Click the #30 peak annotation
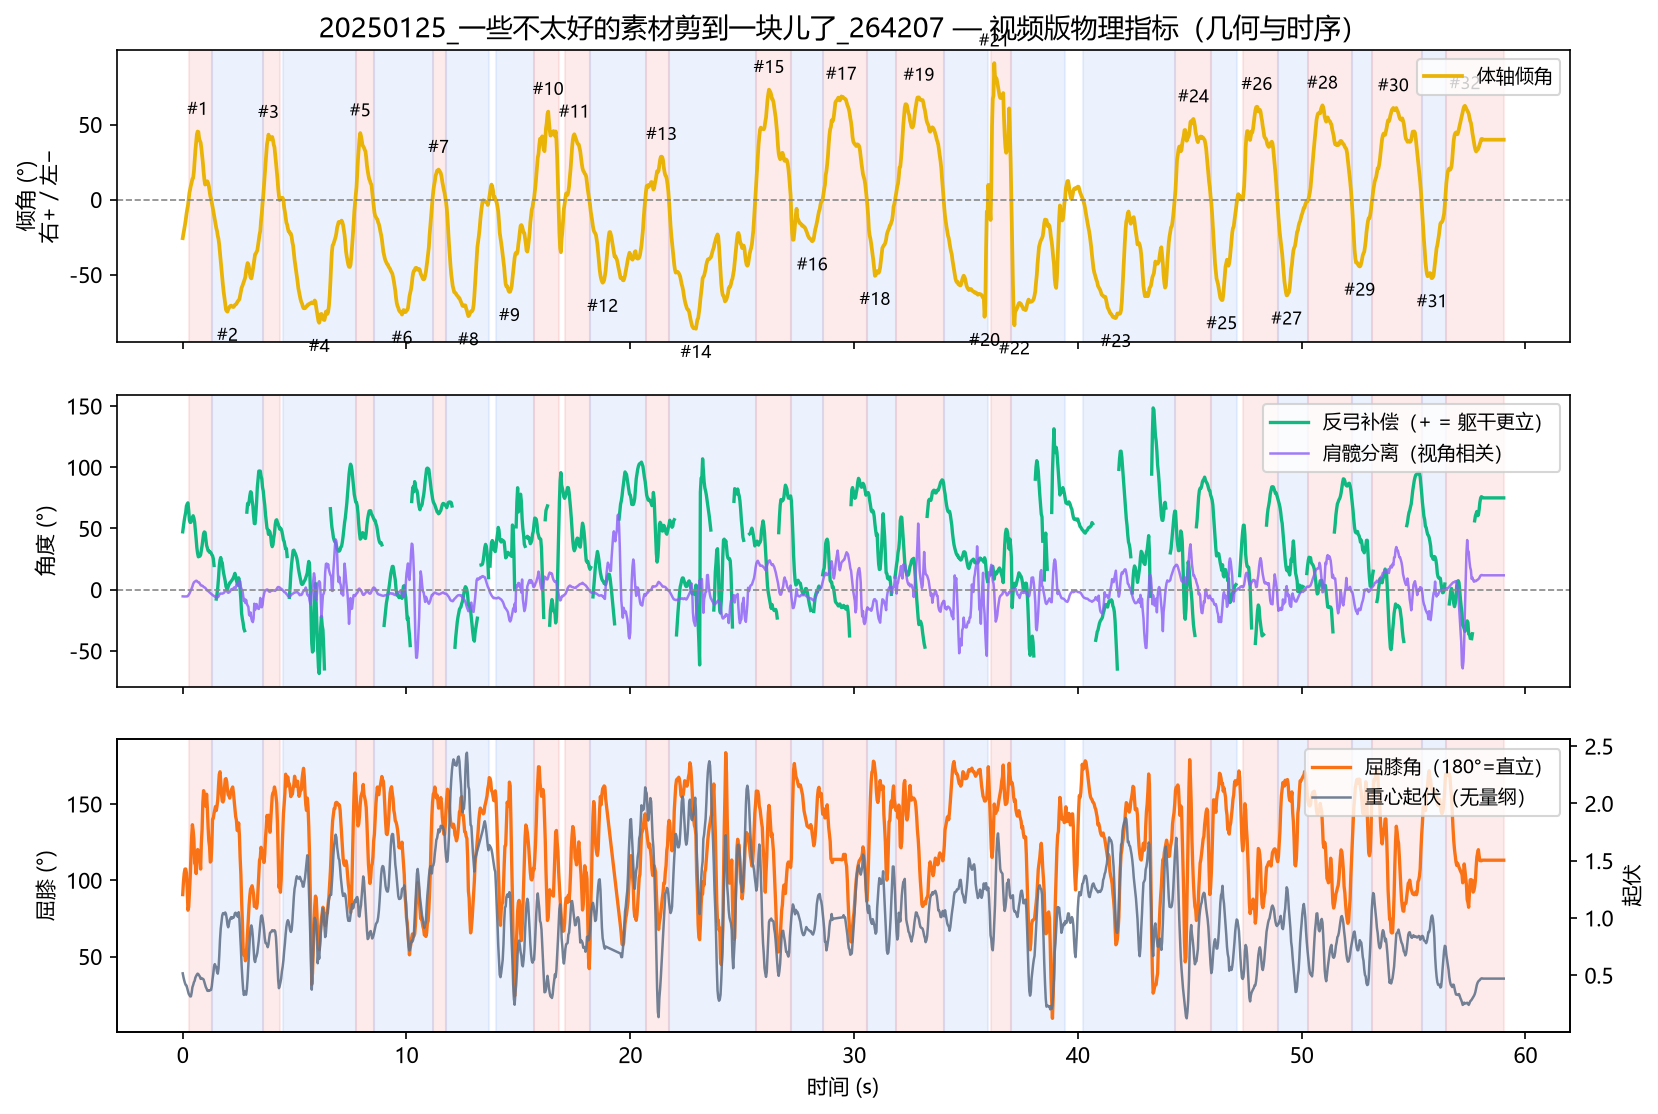 1393,85
